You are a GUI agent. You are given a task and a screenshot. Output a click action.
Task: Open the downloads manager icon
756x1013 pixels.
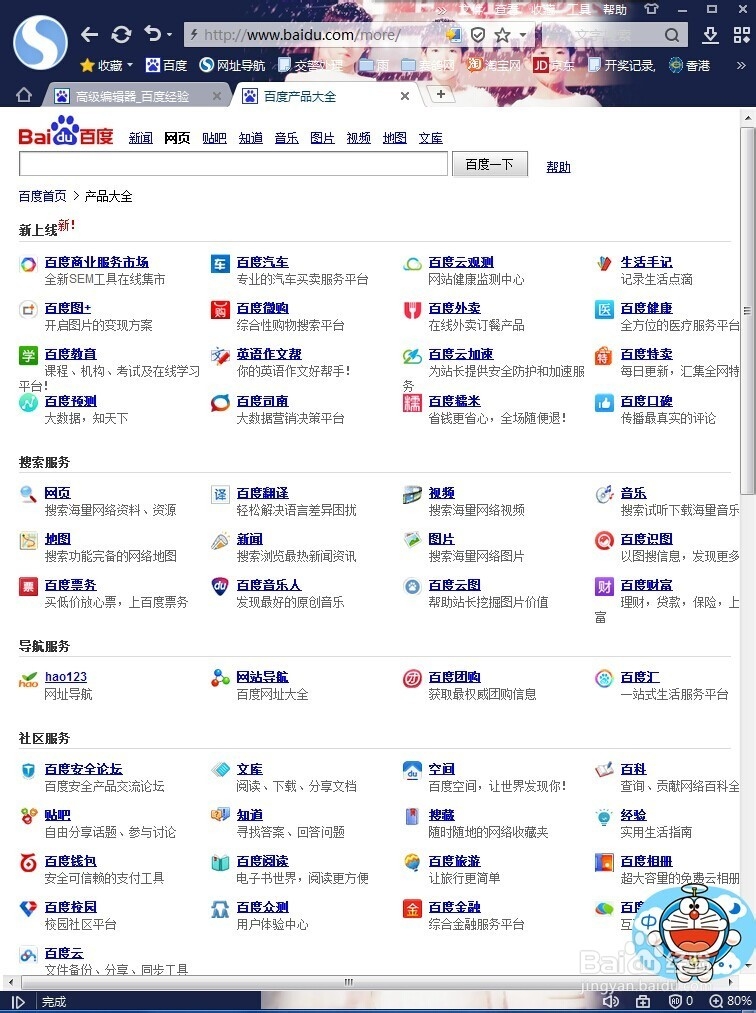pyautogui.click(x=710, y=35)
